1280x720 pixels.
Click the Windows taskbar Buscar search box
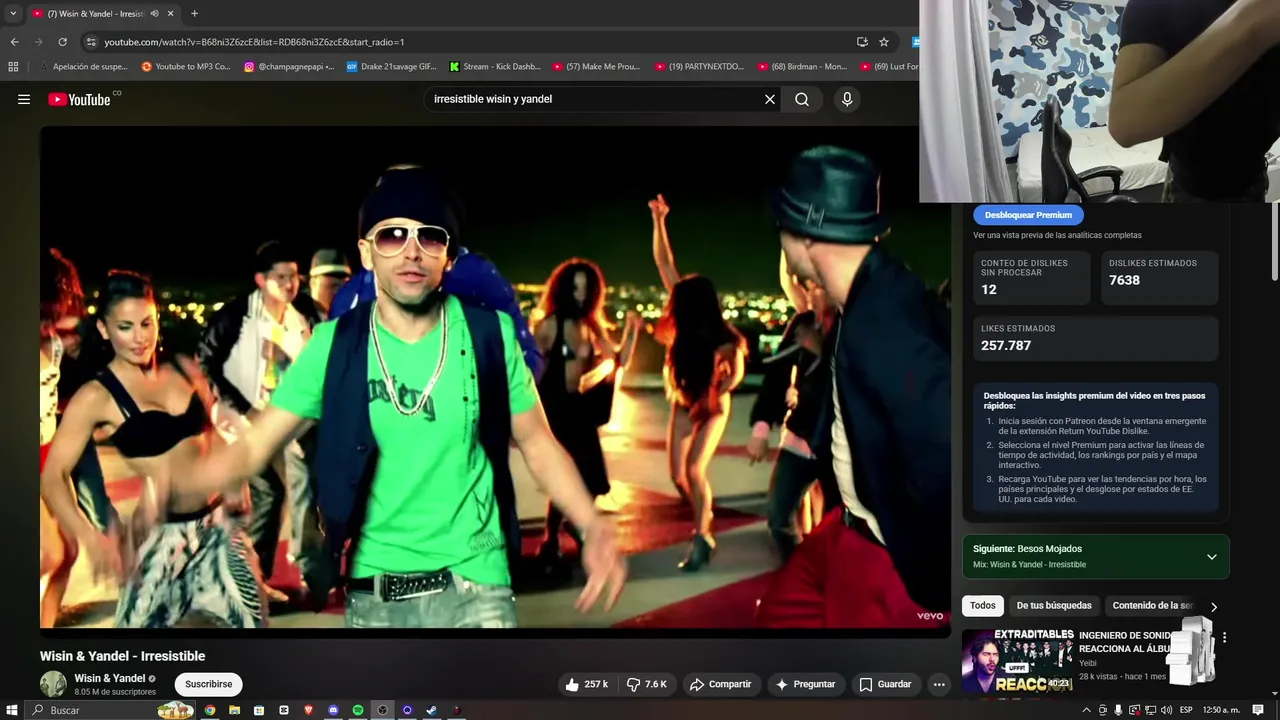click(110, 710)
